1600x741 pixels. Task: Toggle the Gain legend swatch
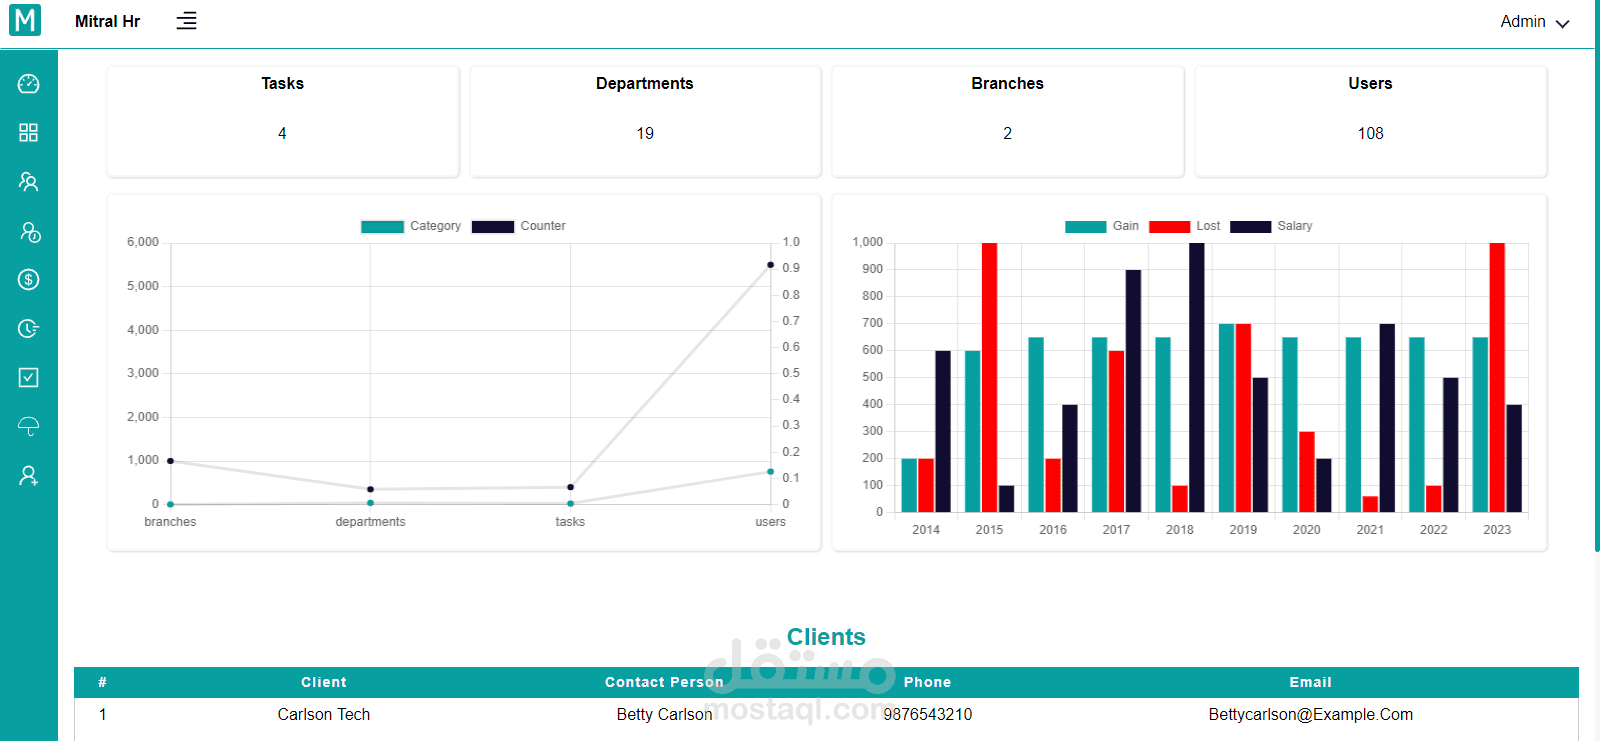(1086, 226)
